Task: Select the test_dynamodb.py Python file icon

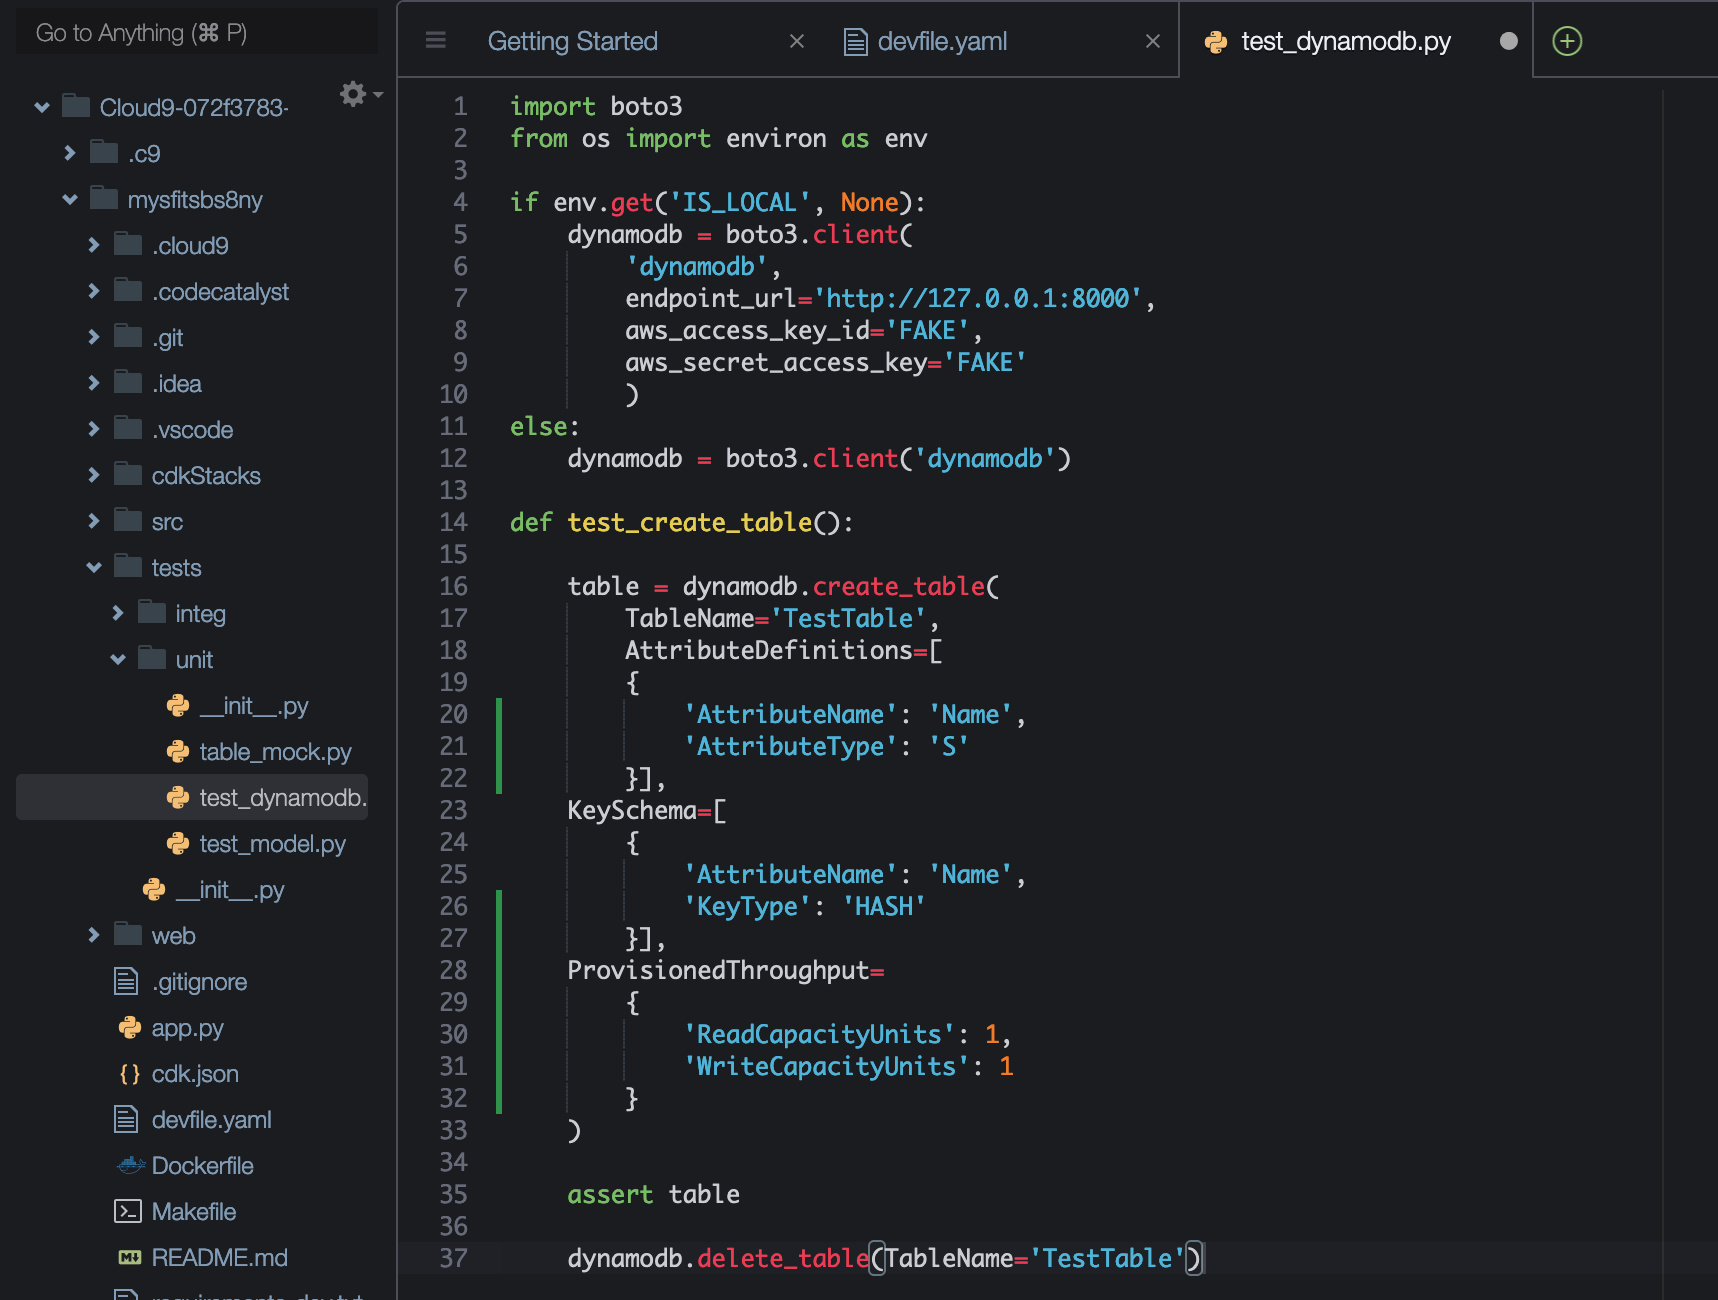Action: pyautogui.click(x=177, y=797)
